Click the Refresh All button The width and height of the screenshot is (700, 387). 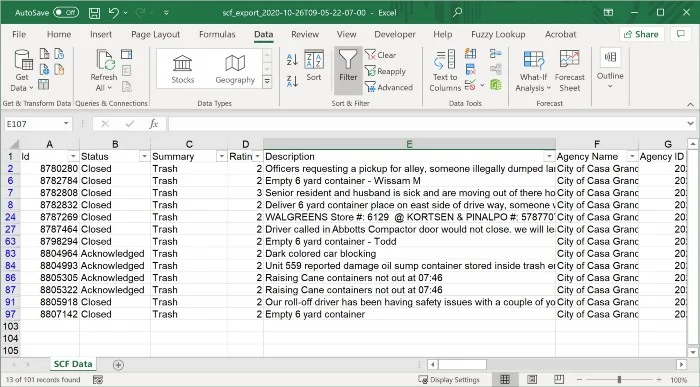(x=104, y=71)
